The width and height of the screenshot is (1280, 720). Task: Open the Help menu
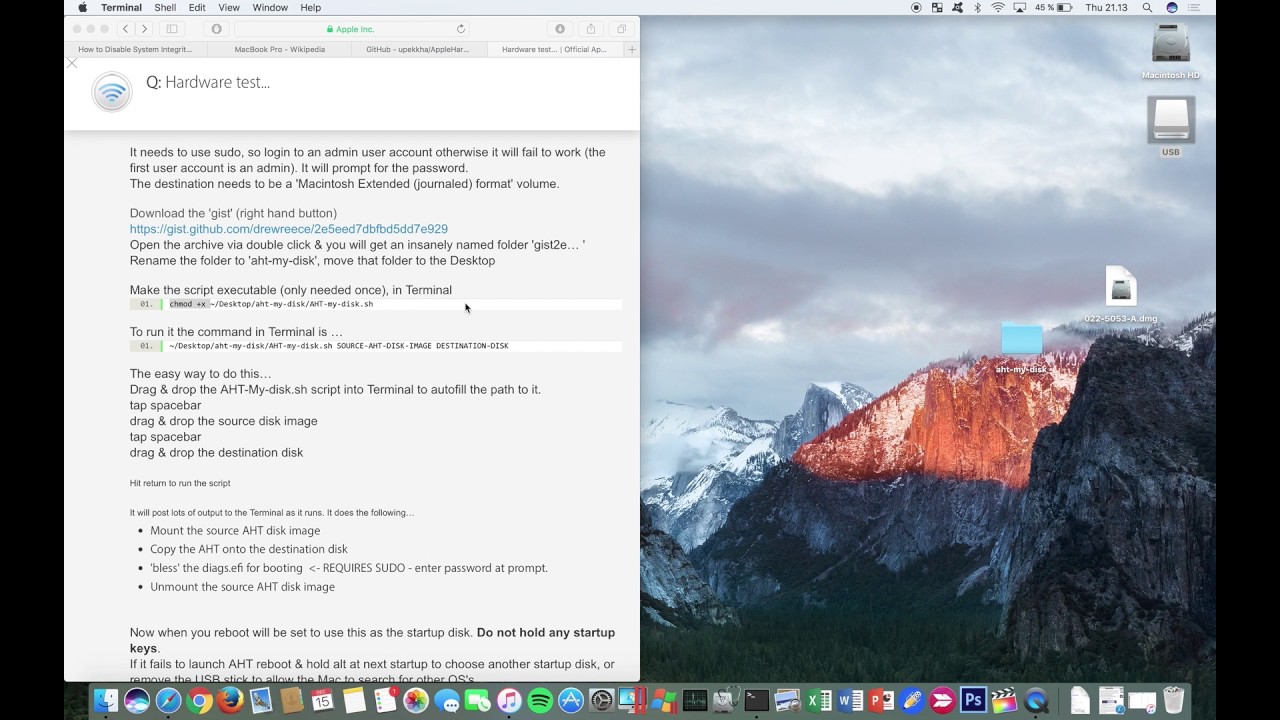point(311,7)
